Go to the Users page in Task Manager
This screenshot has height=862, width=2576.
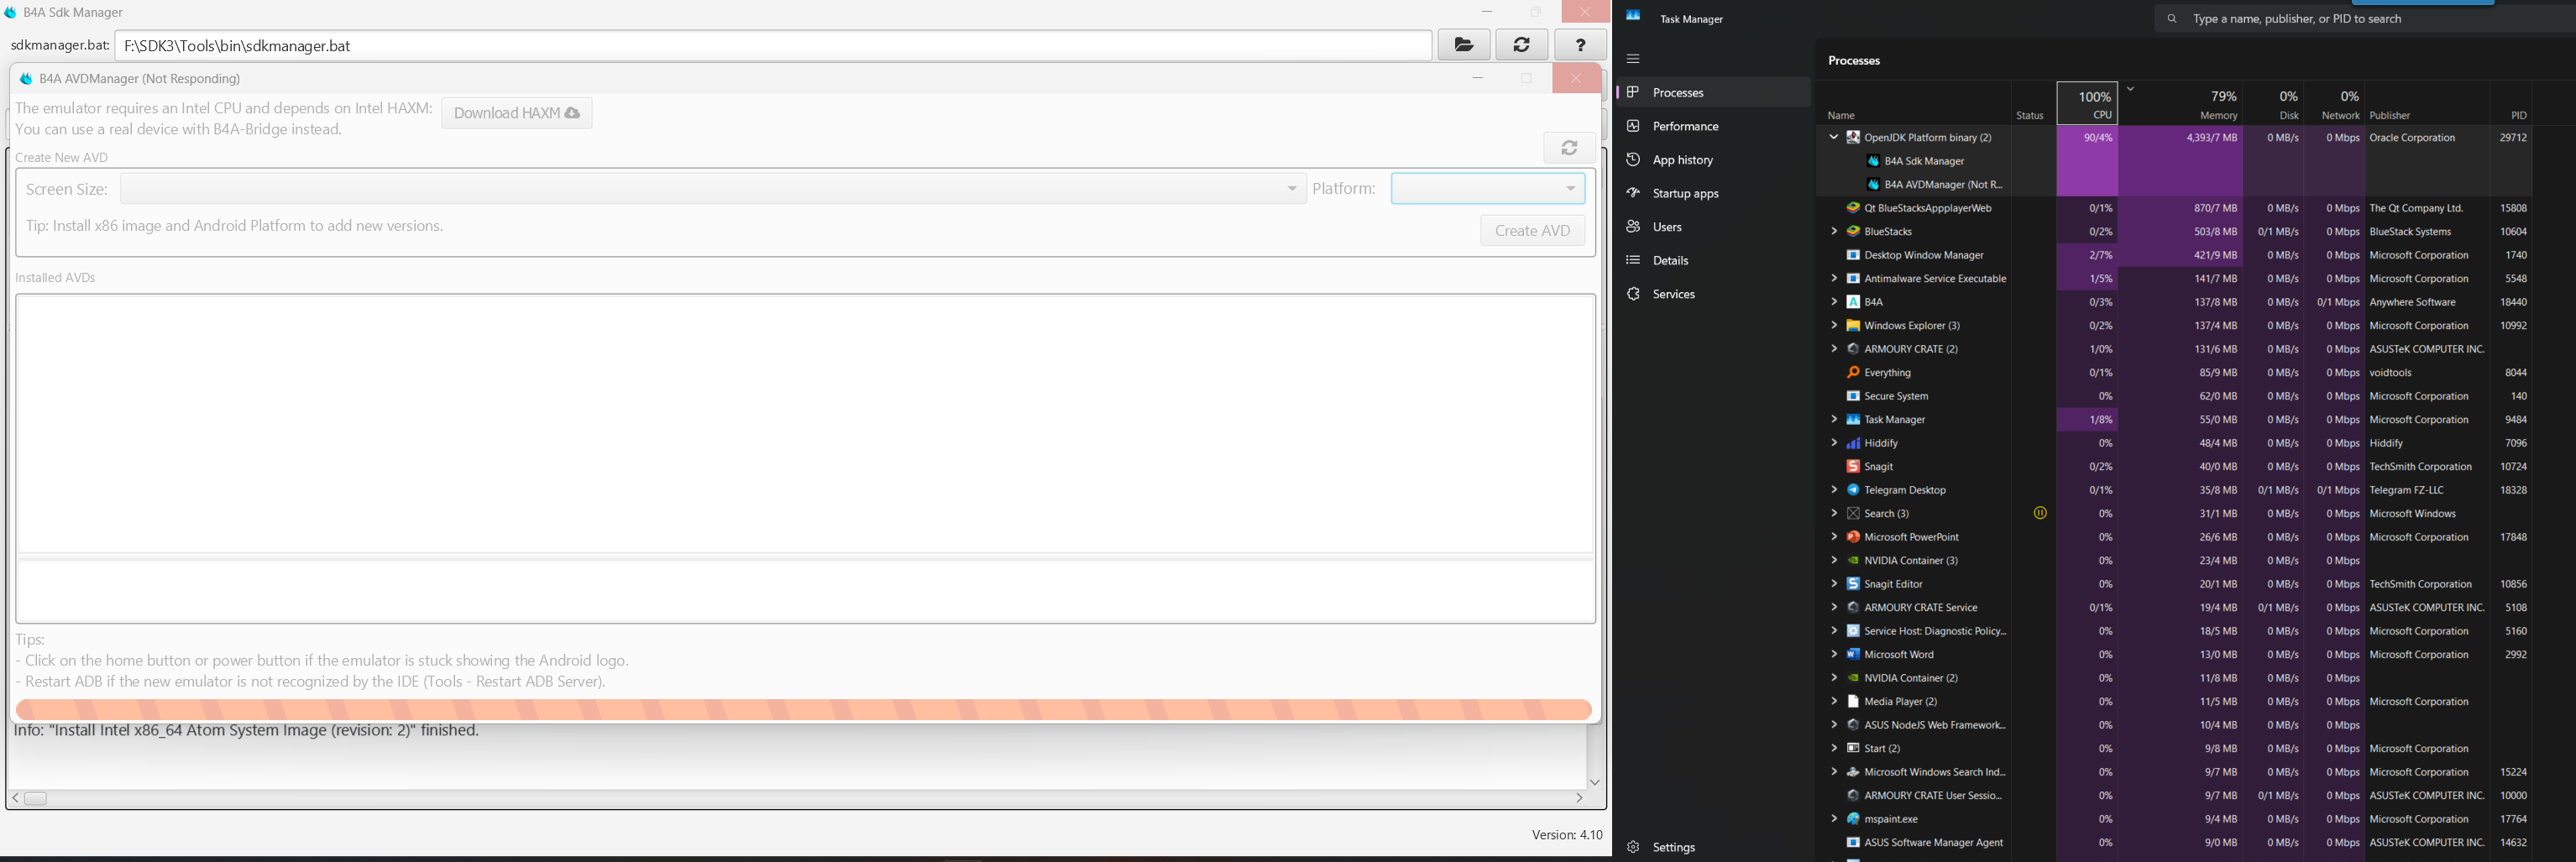[1713, 227]
